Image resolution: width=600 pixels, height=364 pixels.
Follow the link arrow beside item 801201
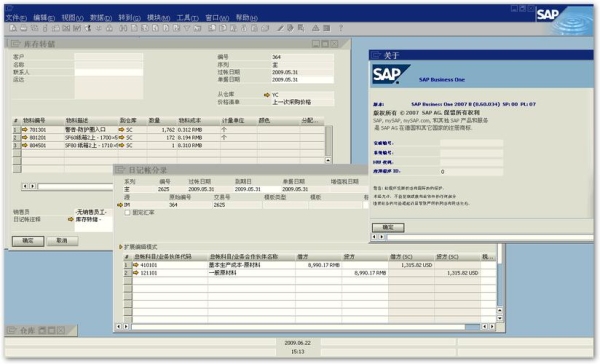click(x=25, y=137)
